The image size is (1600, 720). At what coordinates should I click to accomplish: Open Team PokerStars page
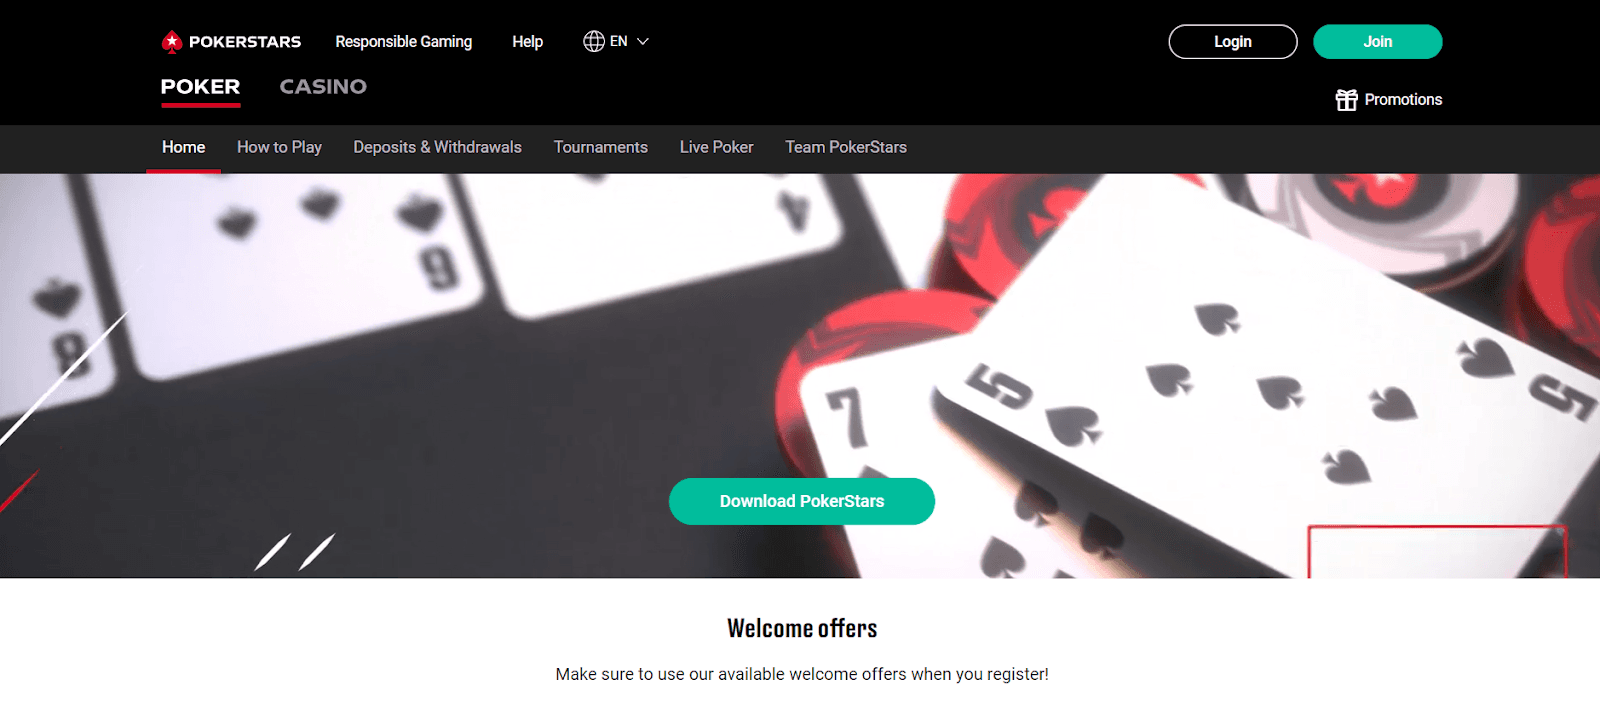[x=846, y=147]
